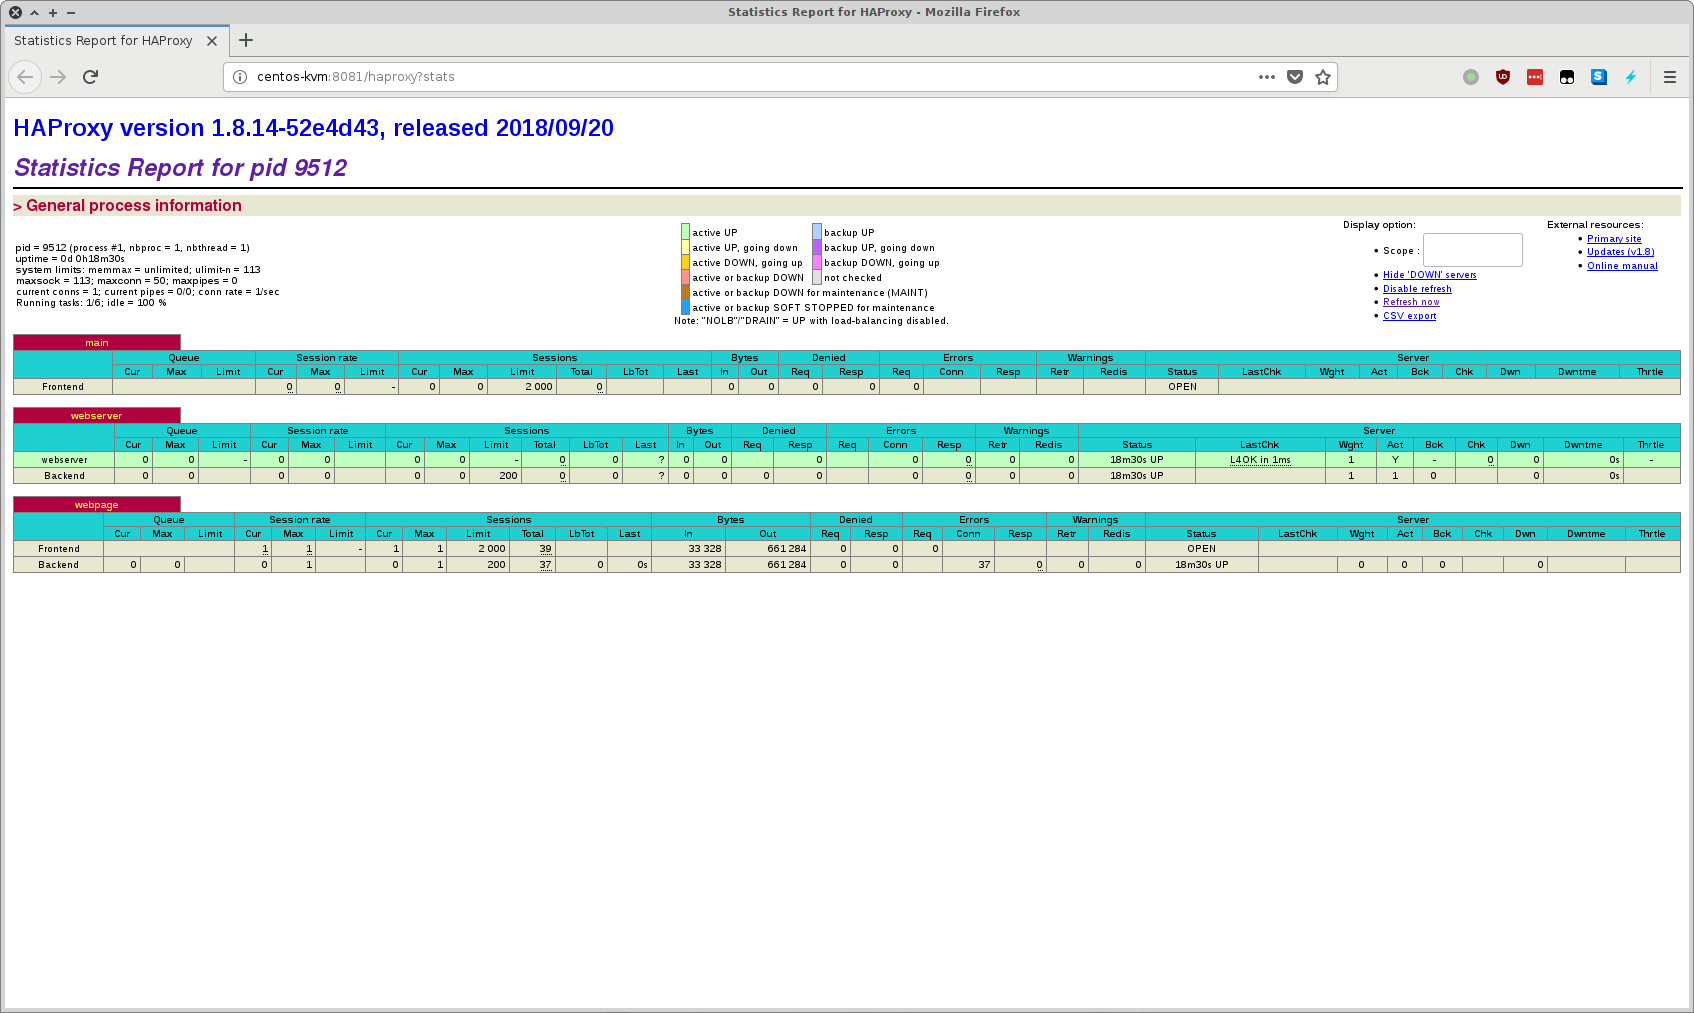Open the CSV export link

pos(1409,316)
